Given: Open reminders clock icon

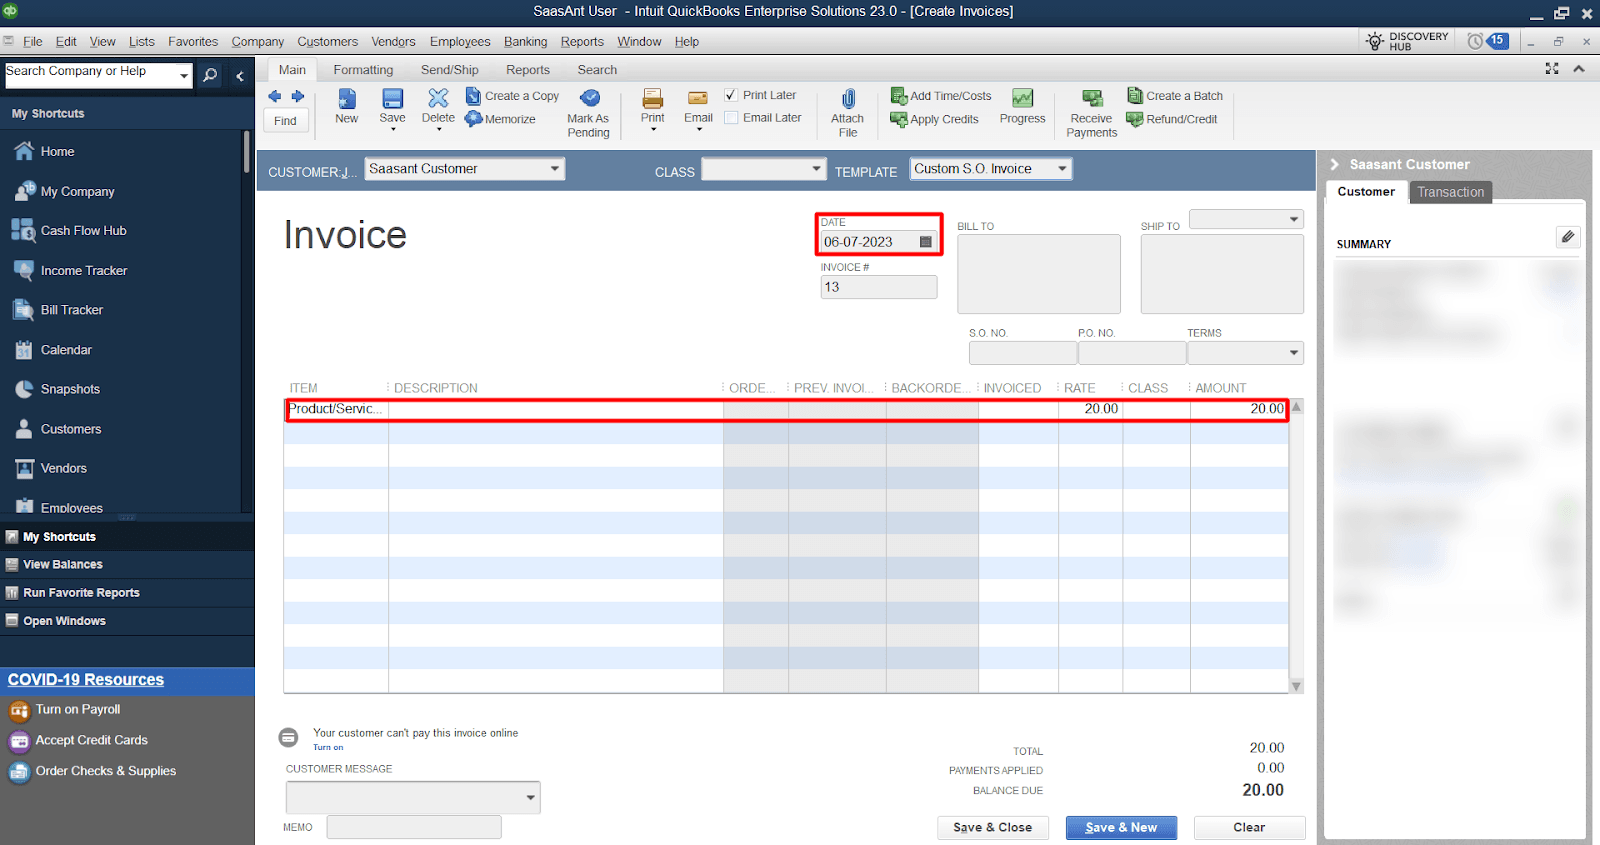Looking at the screenshot, I should (1475, 41).
